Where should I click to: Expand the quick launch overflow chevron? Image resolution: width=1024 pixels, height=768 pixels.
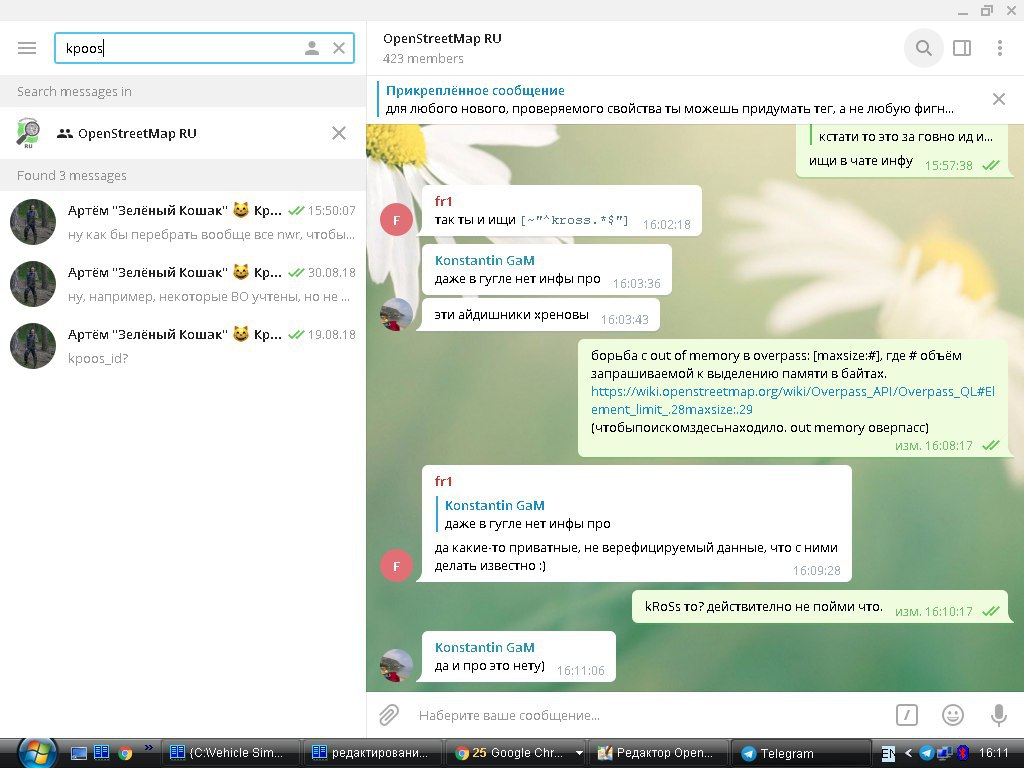pyautogui.click(x=148, y=748)
